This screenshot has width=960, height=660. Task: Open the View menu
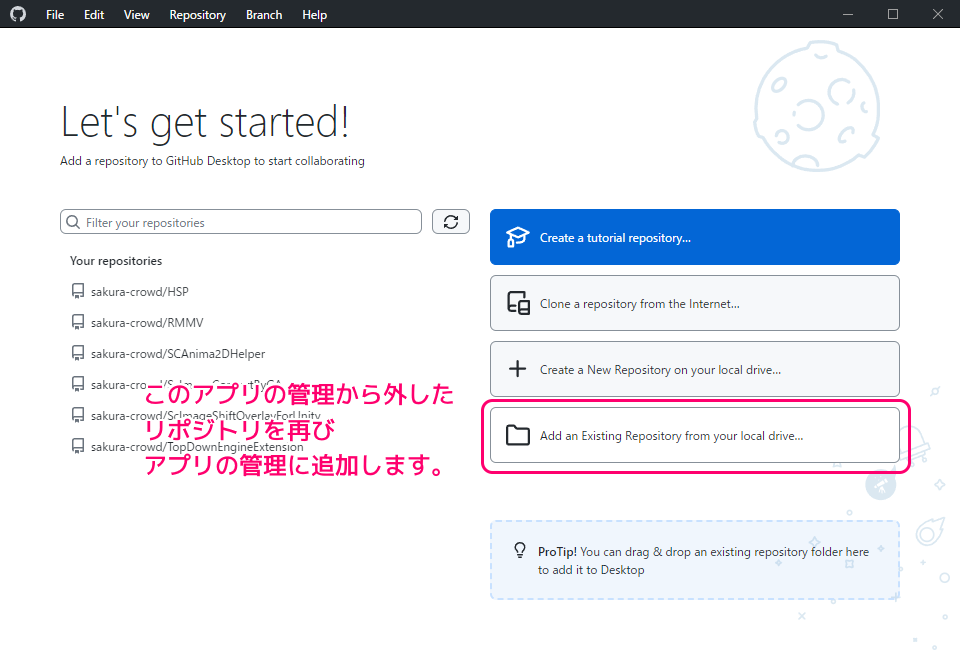(x=136, y=15)
